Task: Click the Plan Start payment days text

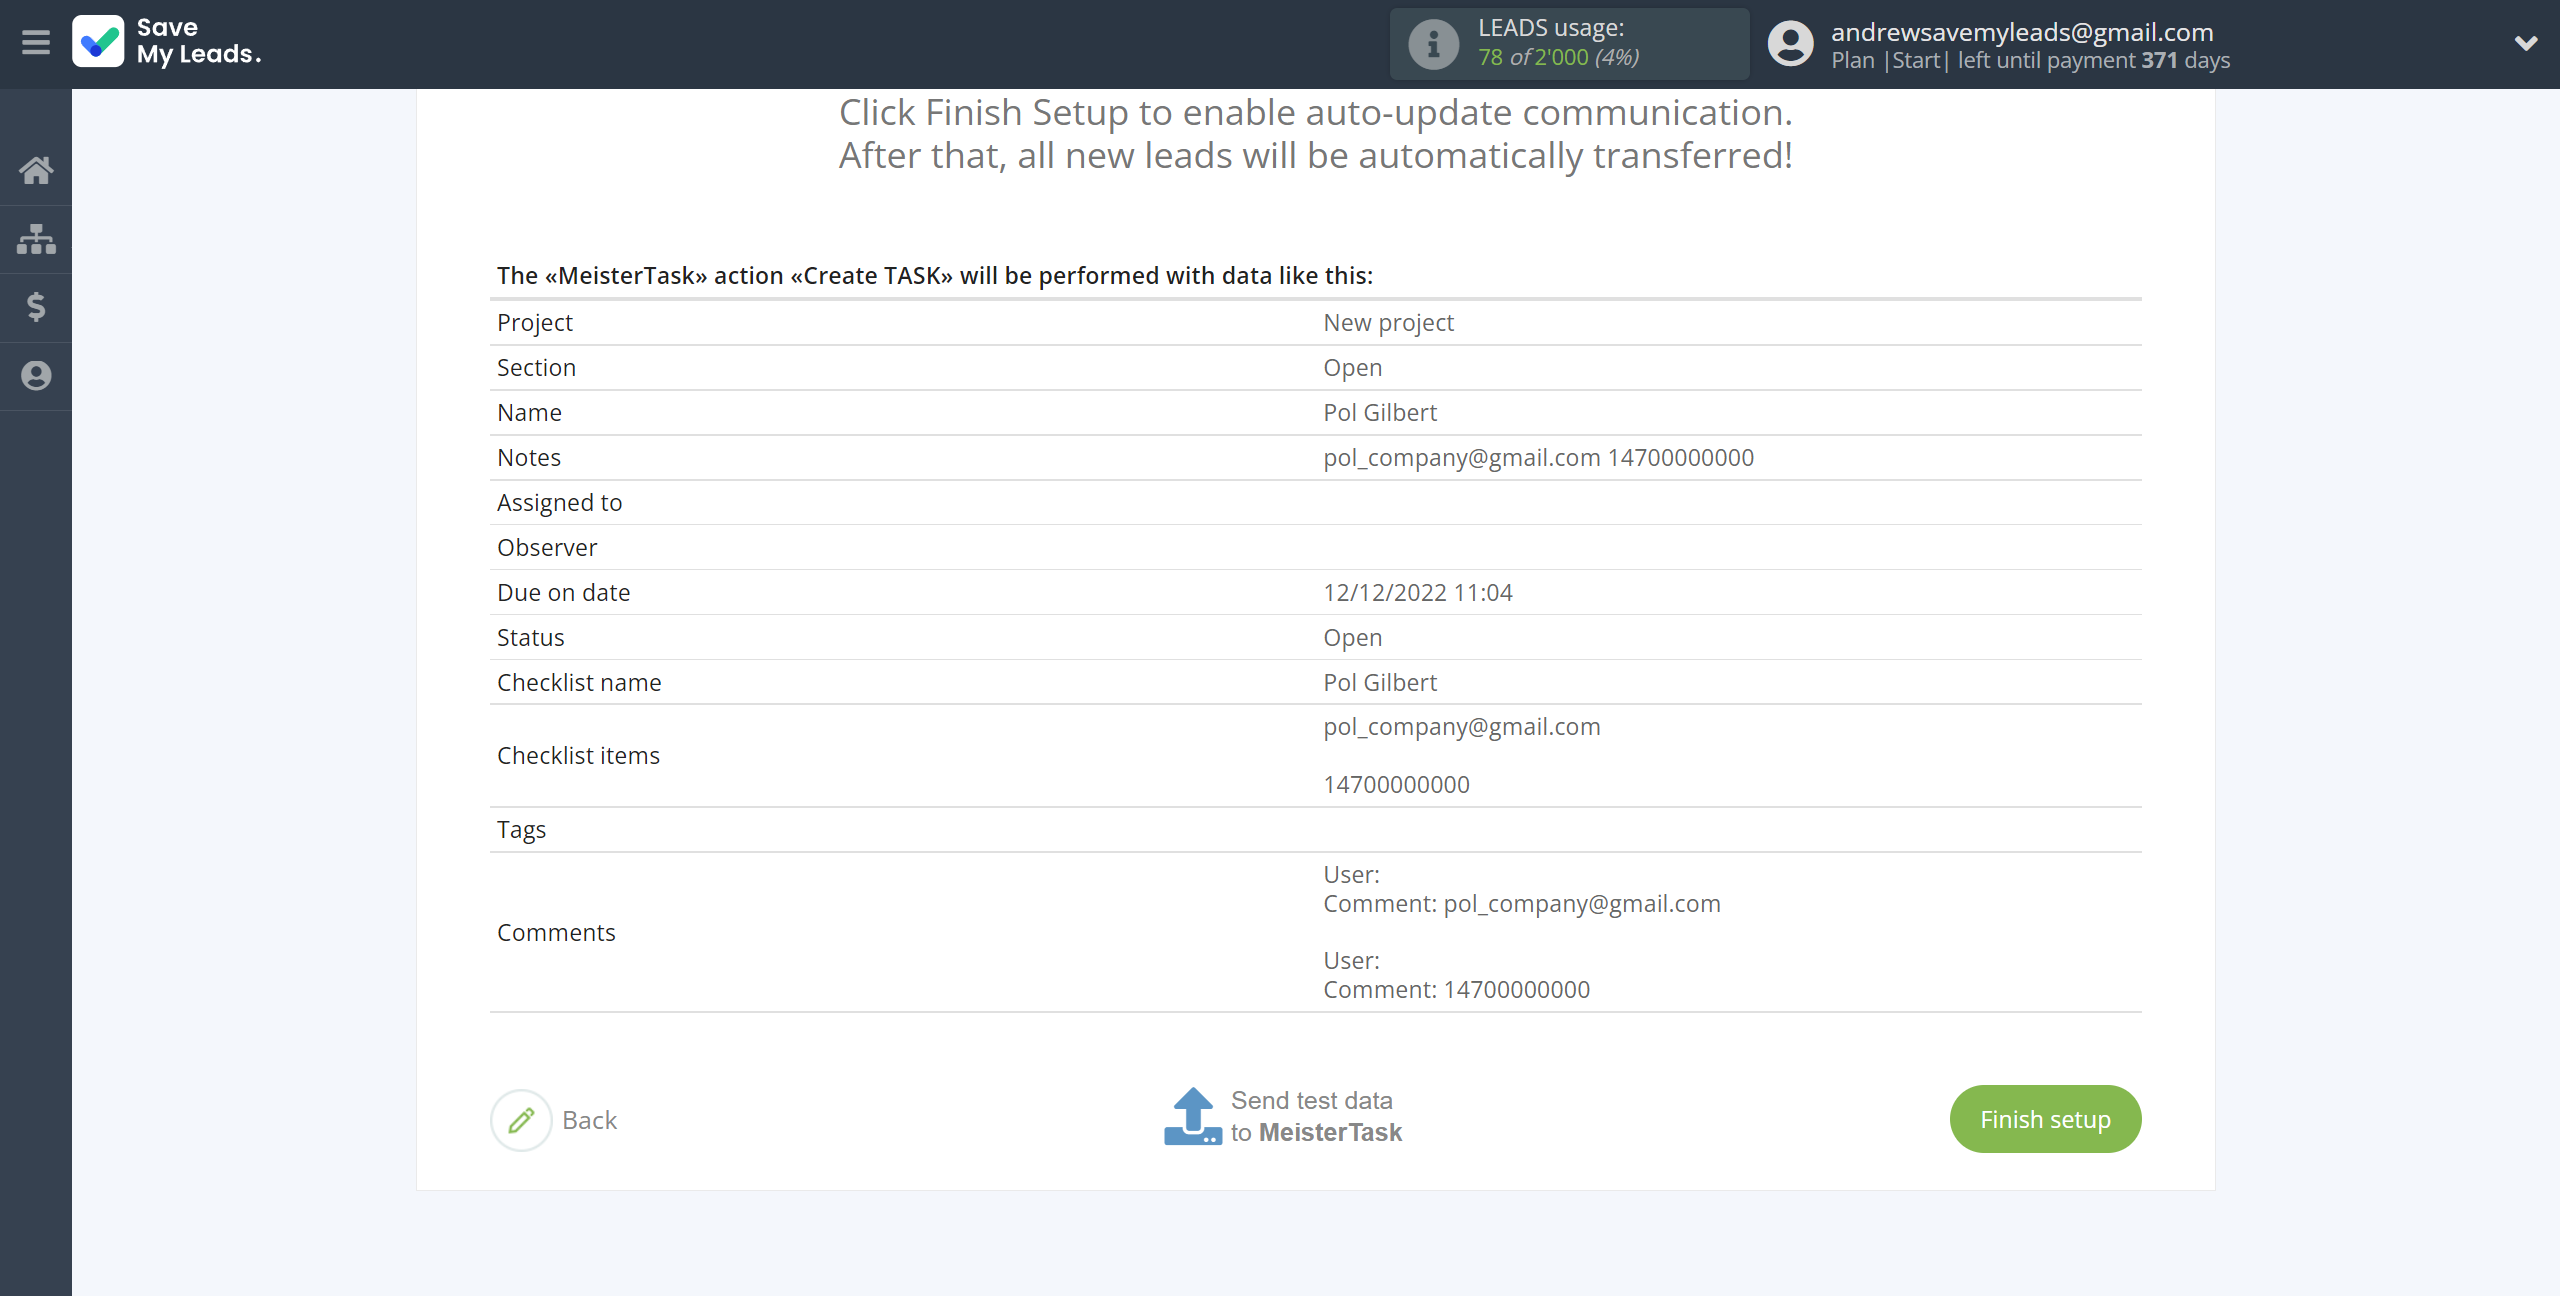Action: [2030, 60]
